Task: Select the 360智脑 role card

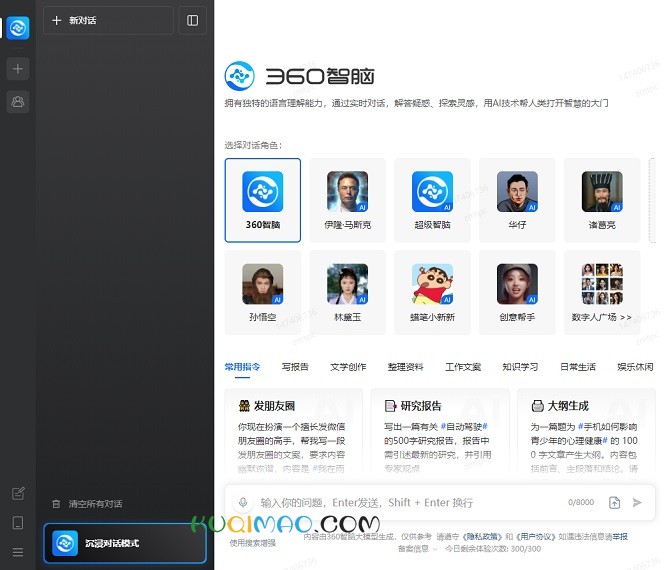Action: [x=262, y=200]
